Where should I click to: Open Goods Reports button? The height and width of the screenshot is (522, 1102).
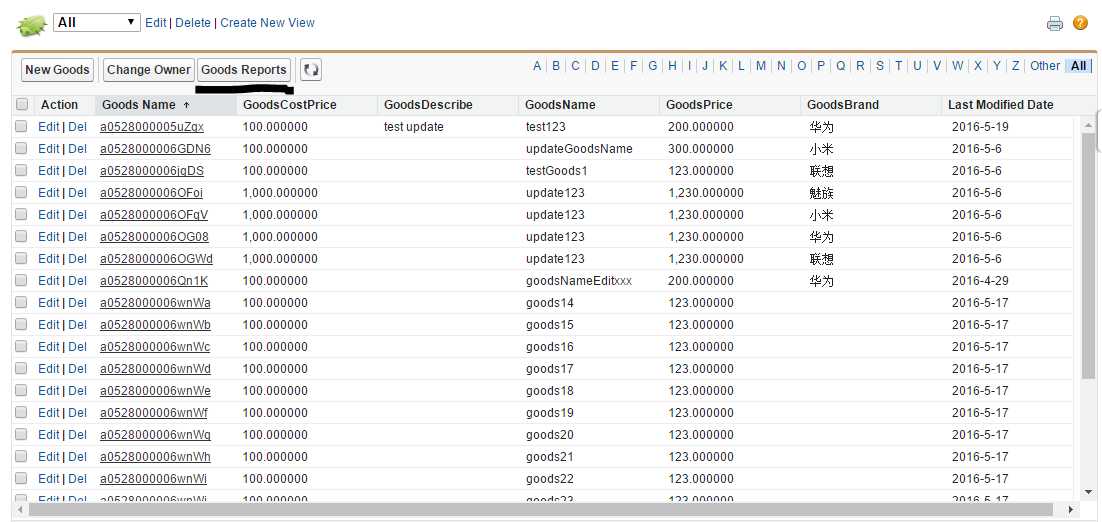[244, 70]
